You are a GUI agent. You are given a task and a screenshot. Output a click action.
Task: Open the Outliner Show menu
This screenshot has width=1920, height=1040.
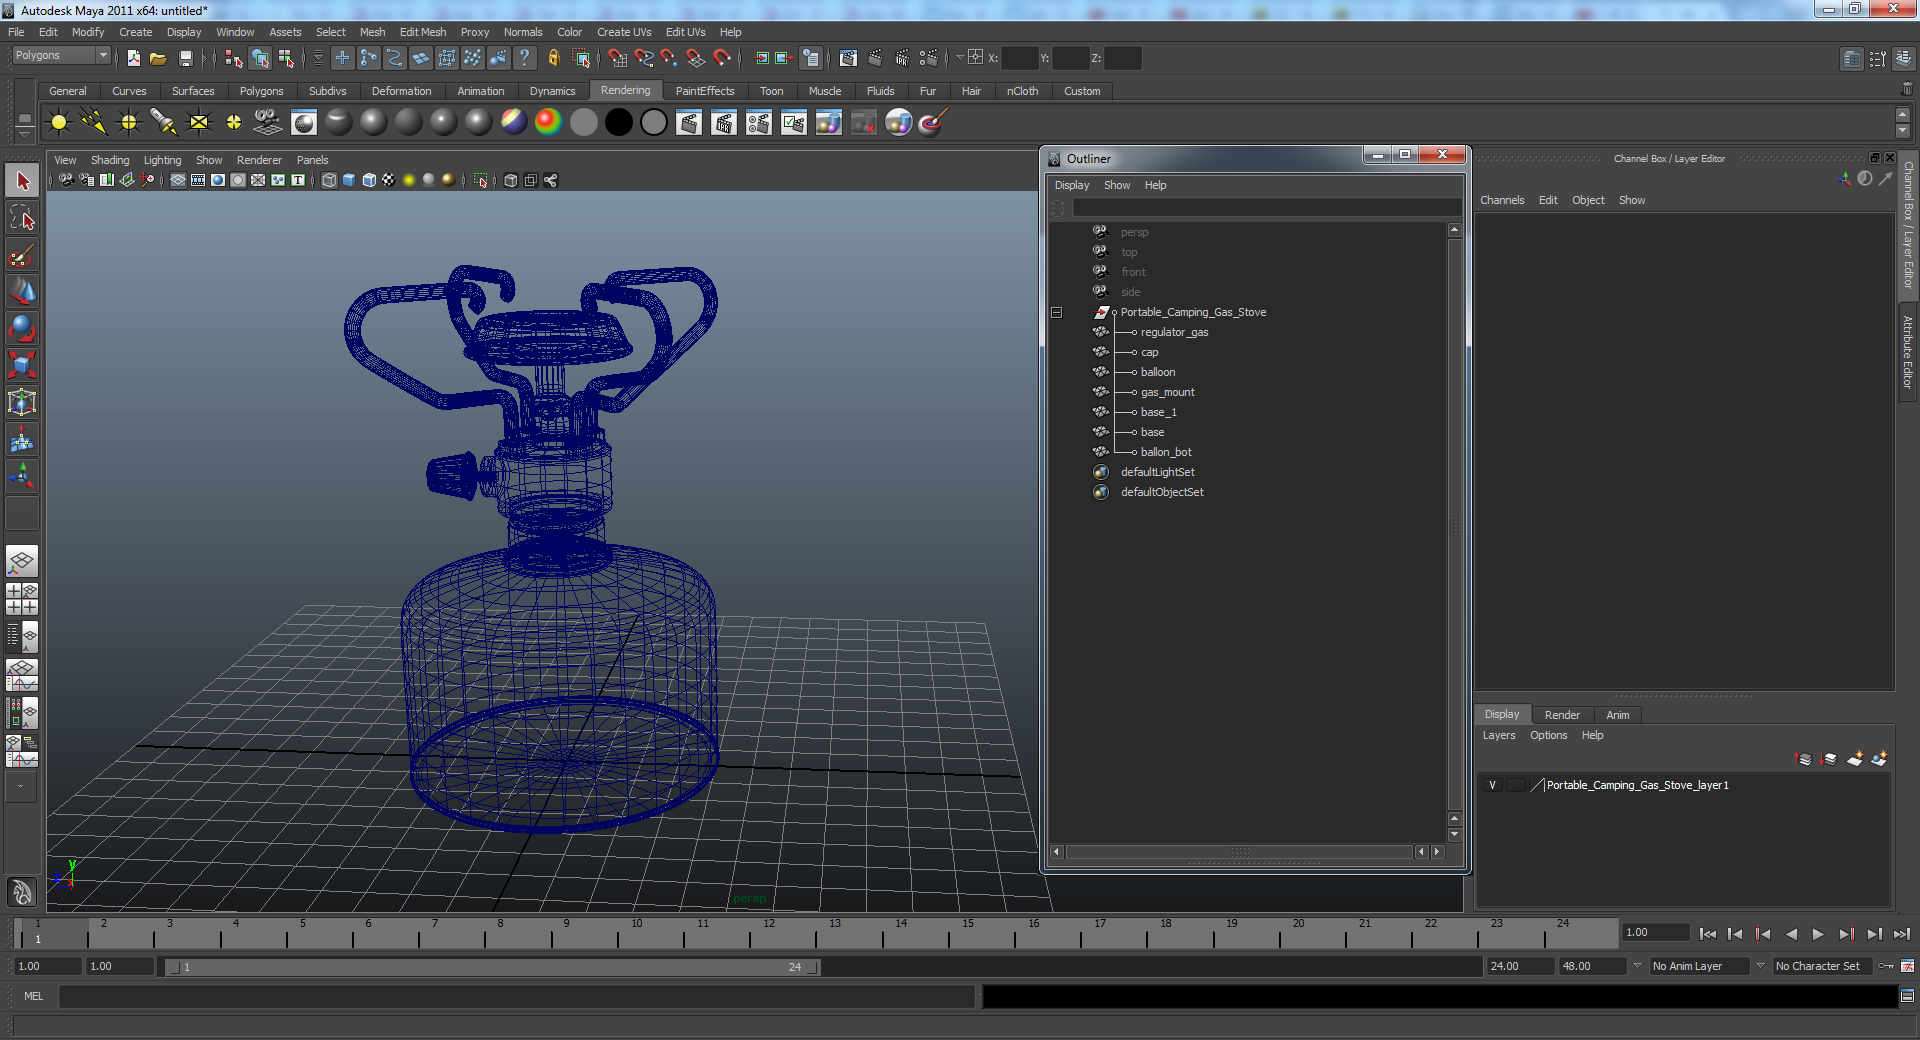coord(1117,186)
